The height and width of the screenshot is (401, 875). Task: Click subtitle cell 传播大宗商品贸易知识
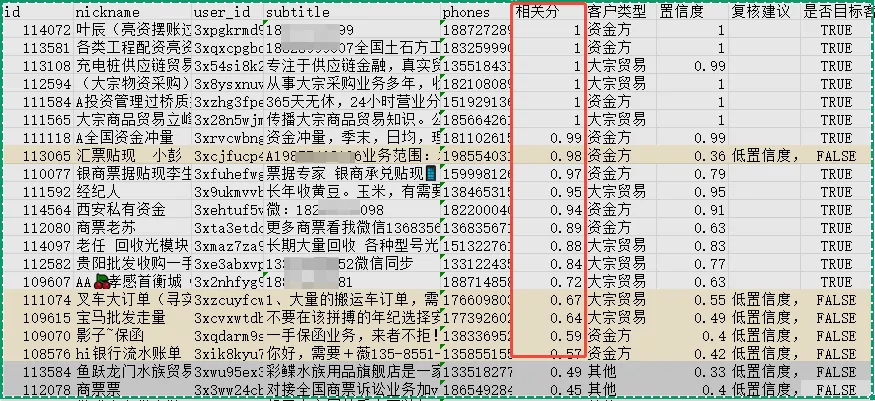tap(352, 120)
